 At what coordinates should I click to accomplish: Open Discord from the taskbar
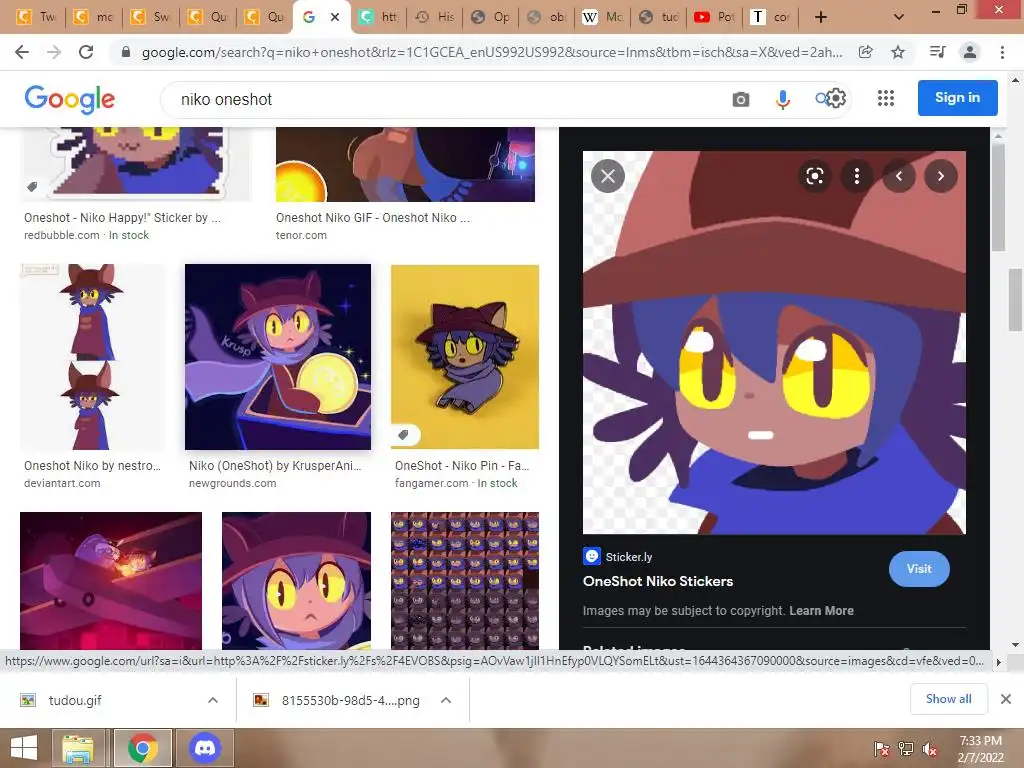[x=205, y=748]
